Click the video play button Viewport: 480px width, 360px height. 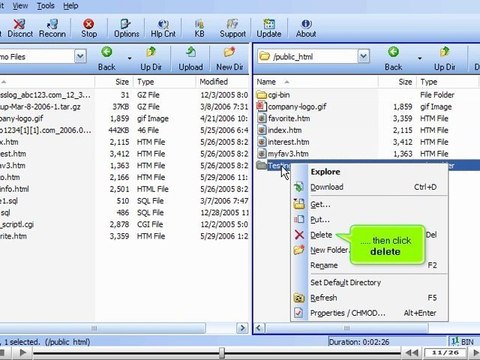click(23, 353)
